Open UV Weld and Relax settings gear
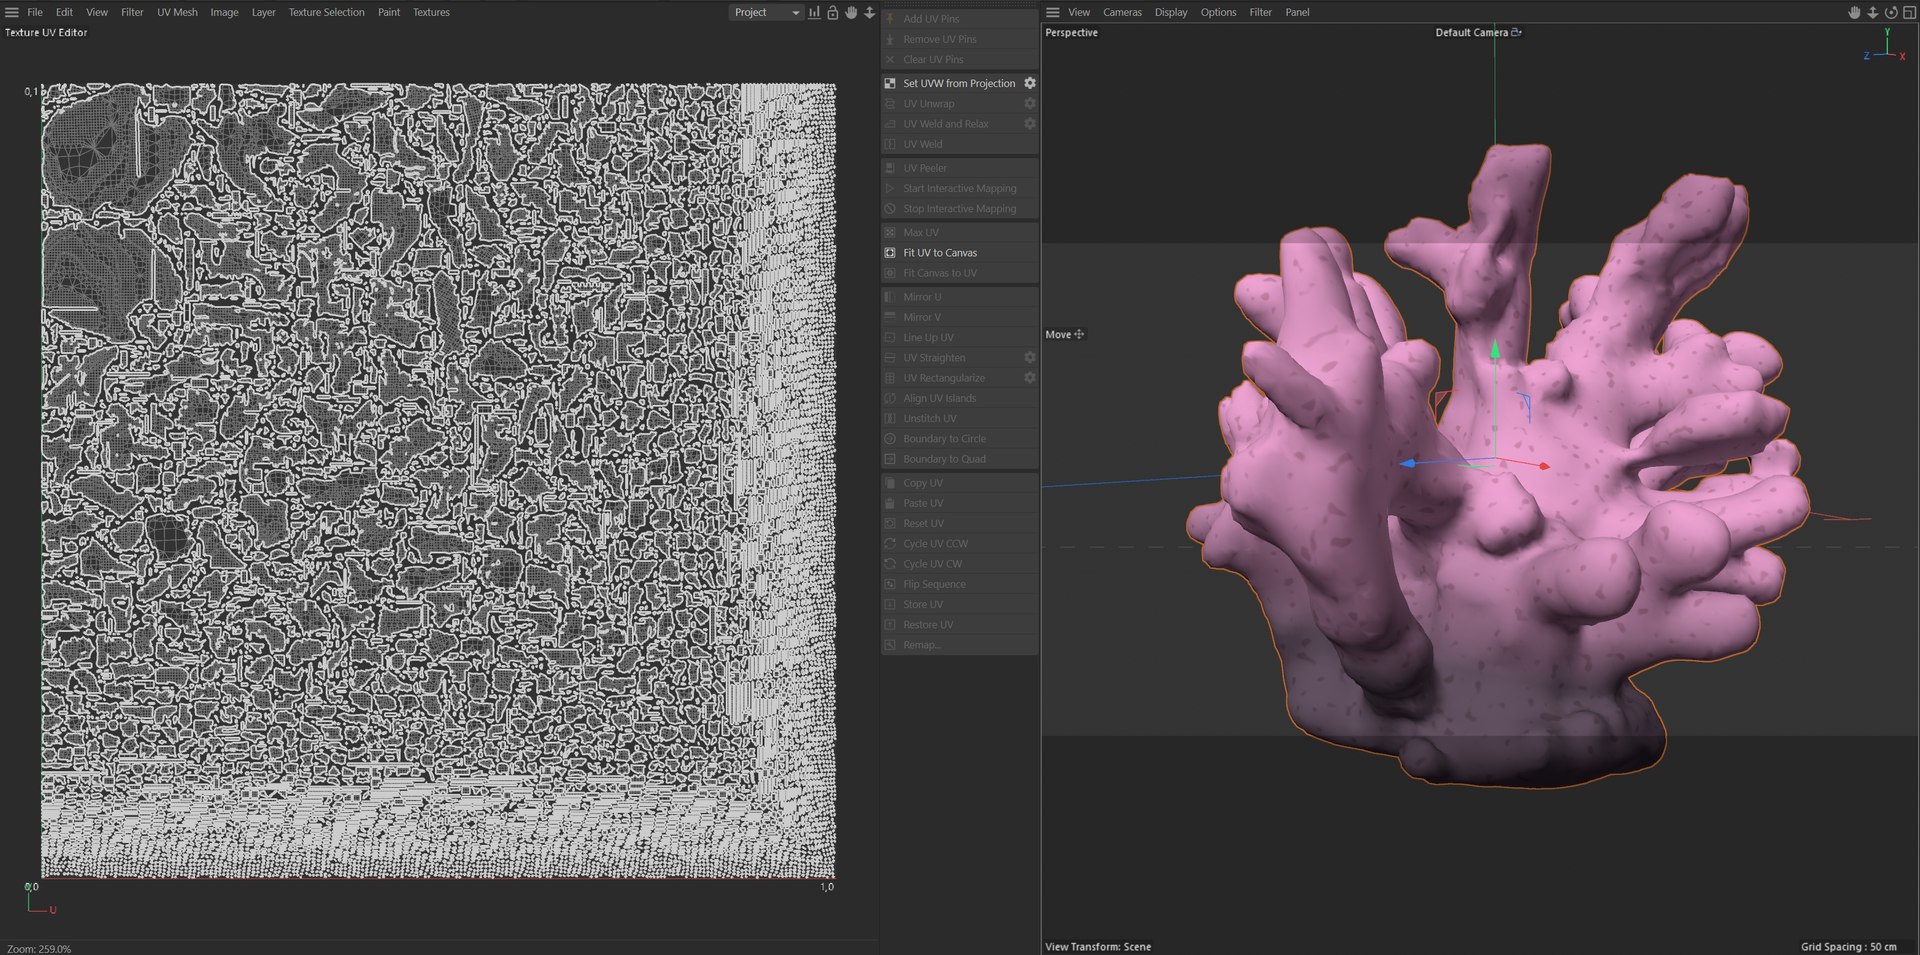 (1030, 123)
